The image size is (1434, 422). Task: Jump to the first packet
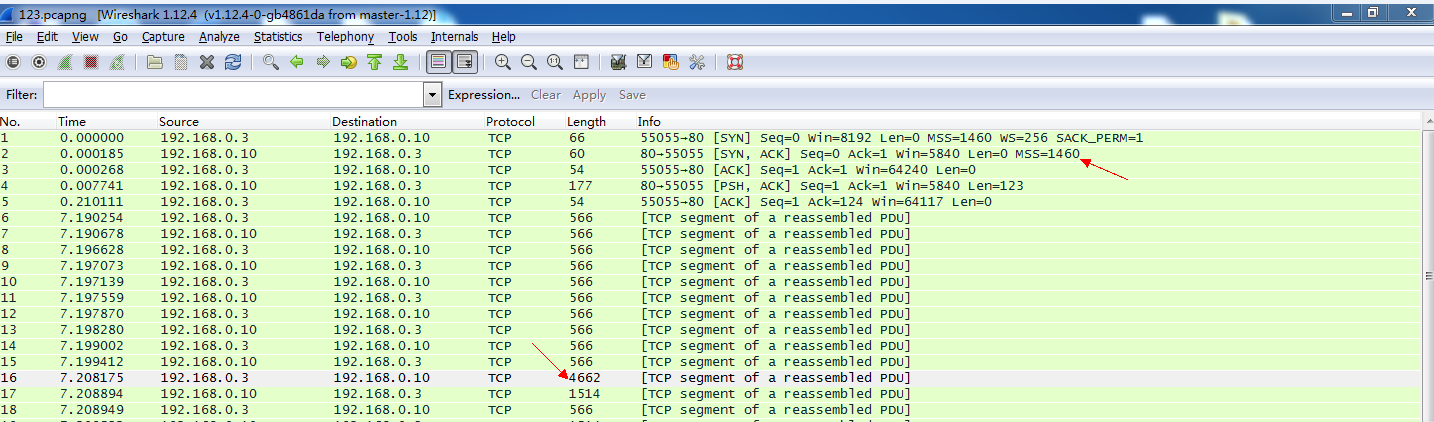click(x=375, y=62)
